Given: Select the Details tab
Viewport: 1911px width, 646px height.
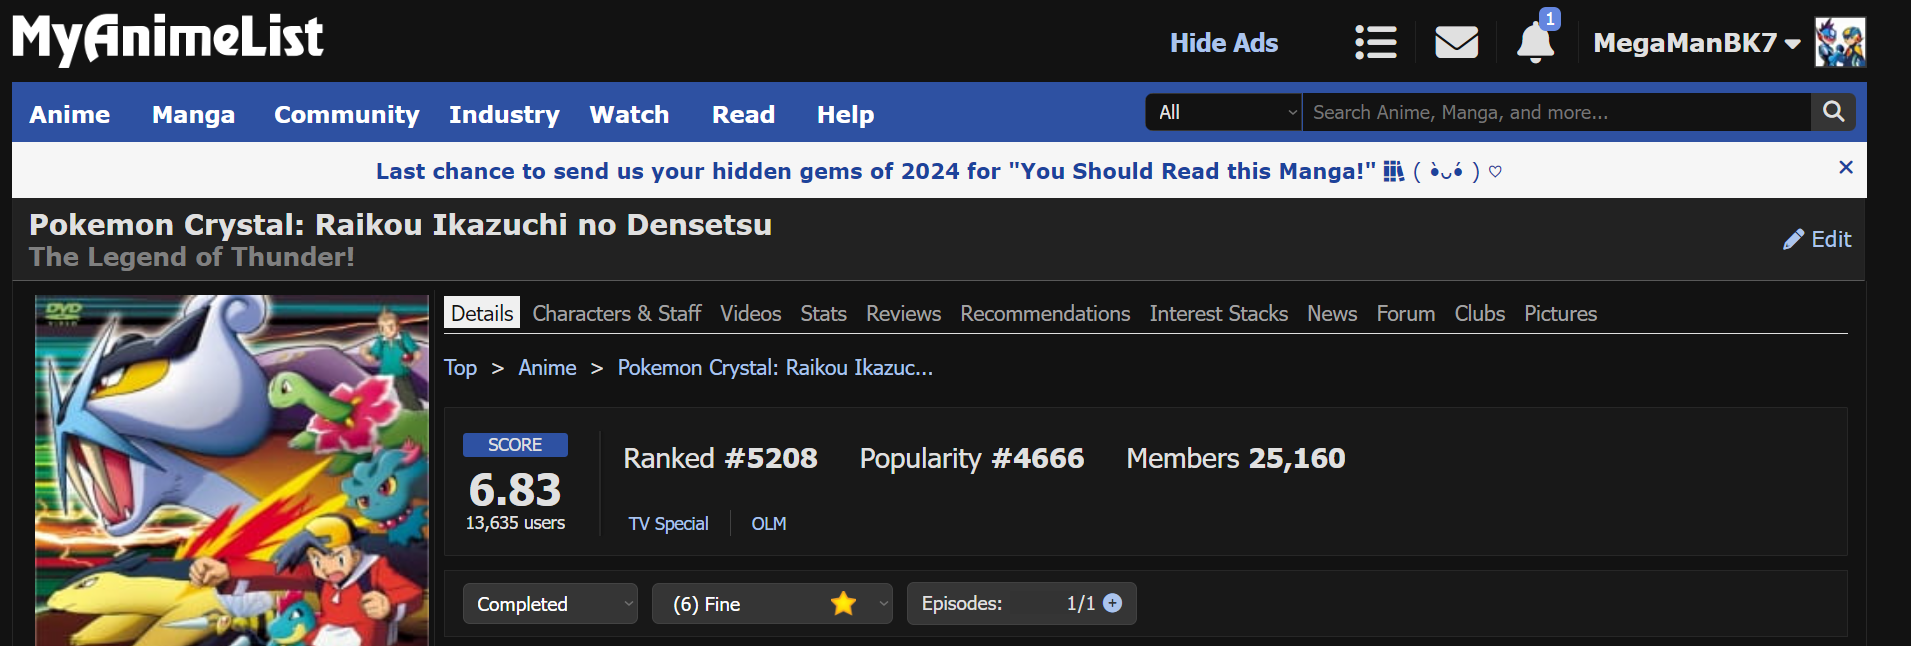Looking at the screenshot, I should point(482,313).
